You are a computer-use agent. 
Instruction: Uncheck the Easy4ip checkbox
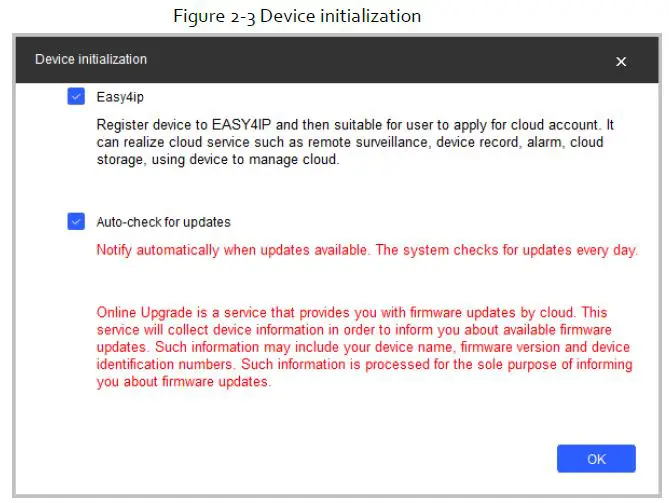[x=76, y=96]
